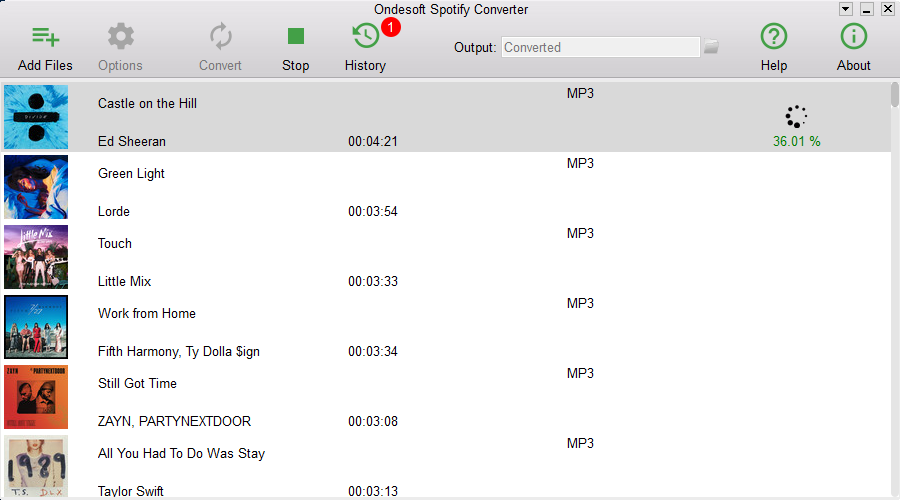Minimize the Ondesoft Spotify Converter window

867,9
